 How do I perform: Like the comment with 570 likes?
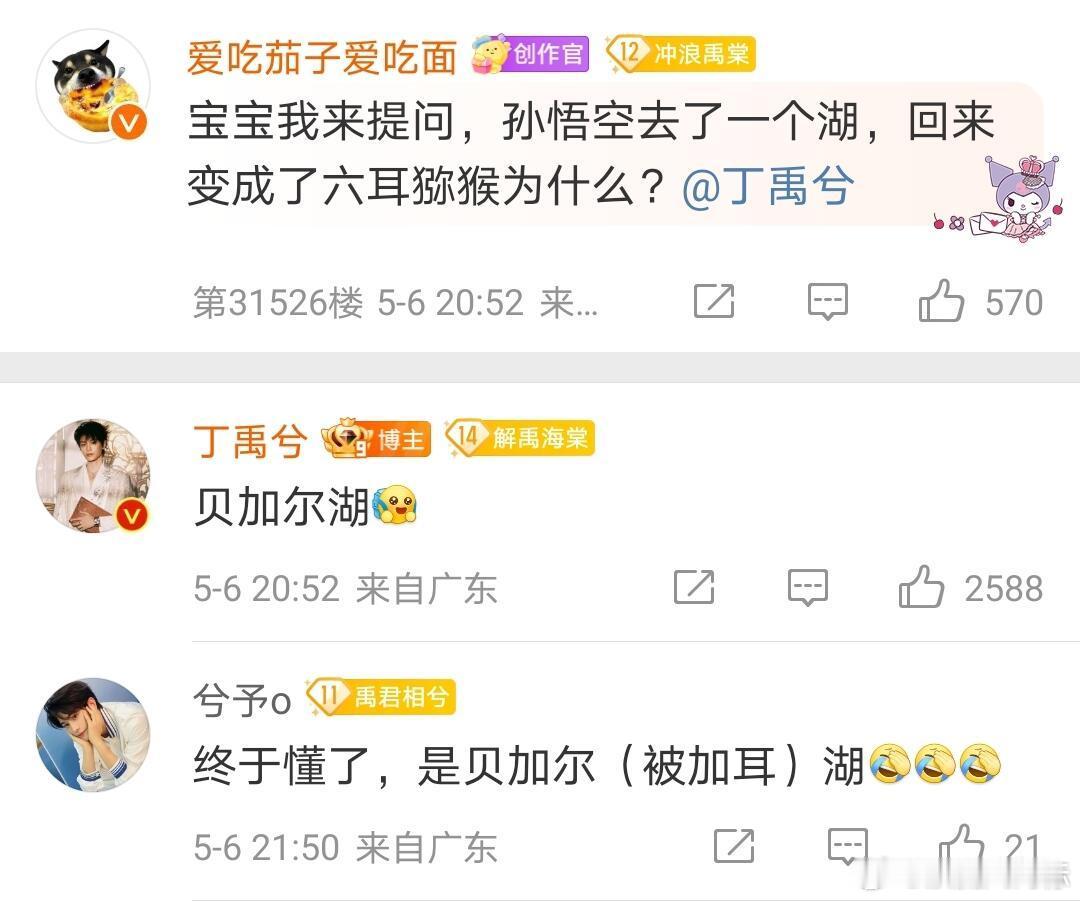(941, 301)
